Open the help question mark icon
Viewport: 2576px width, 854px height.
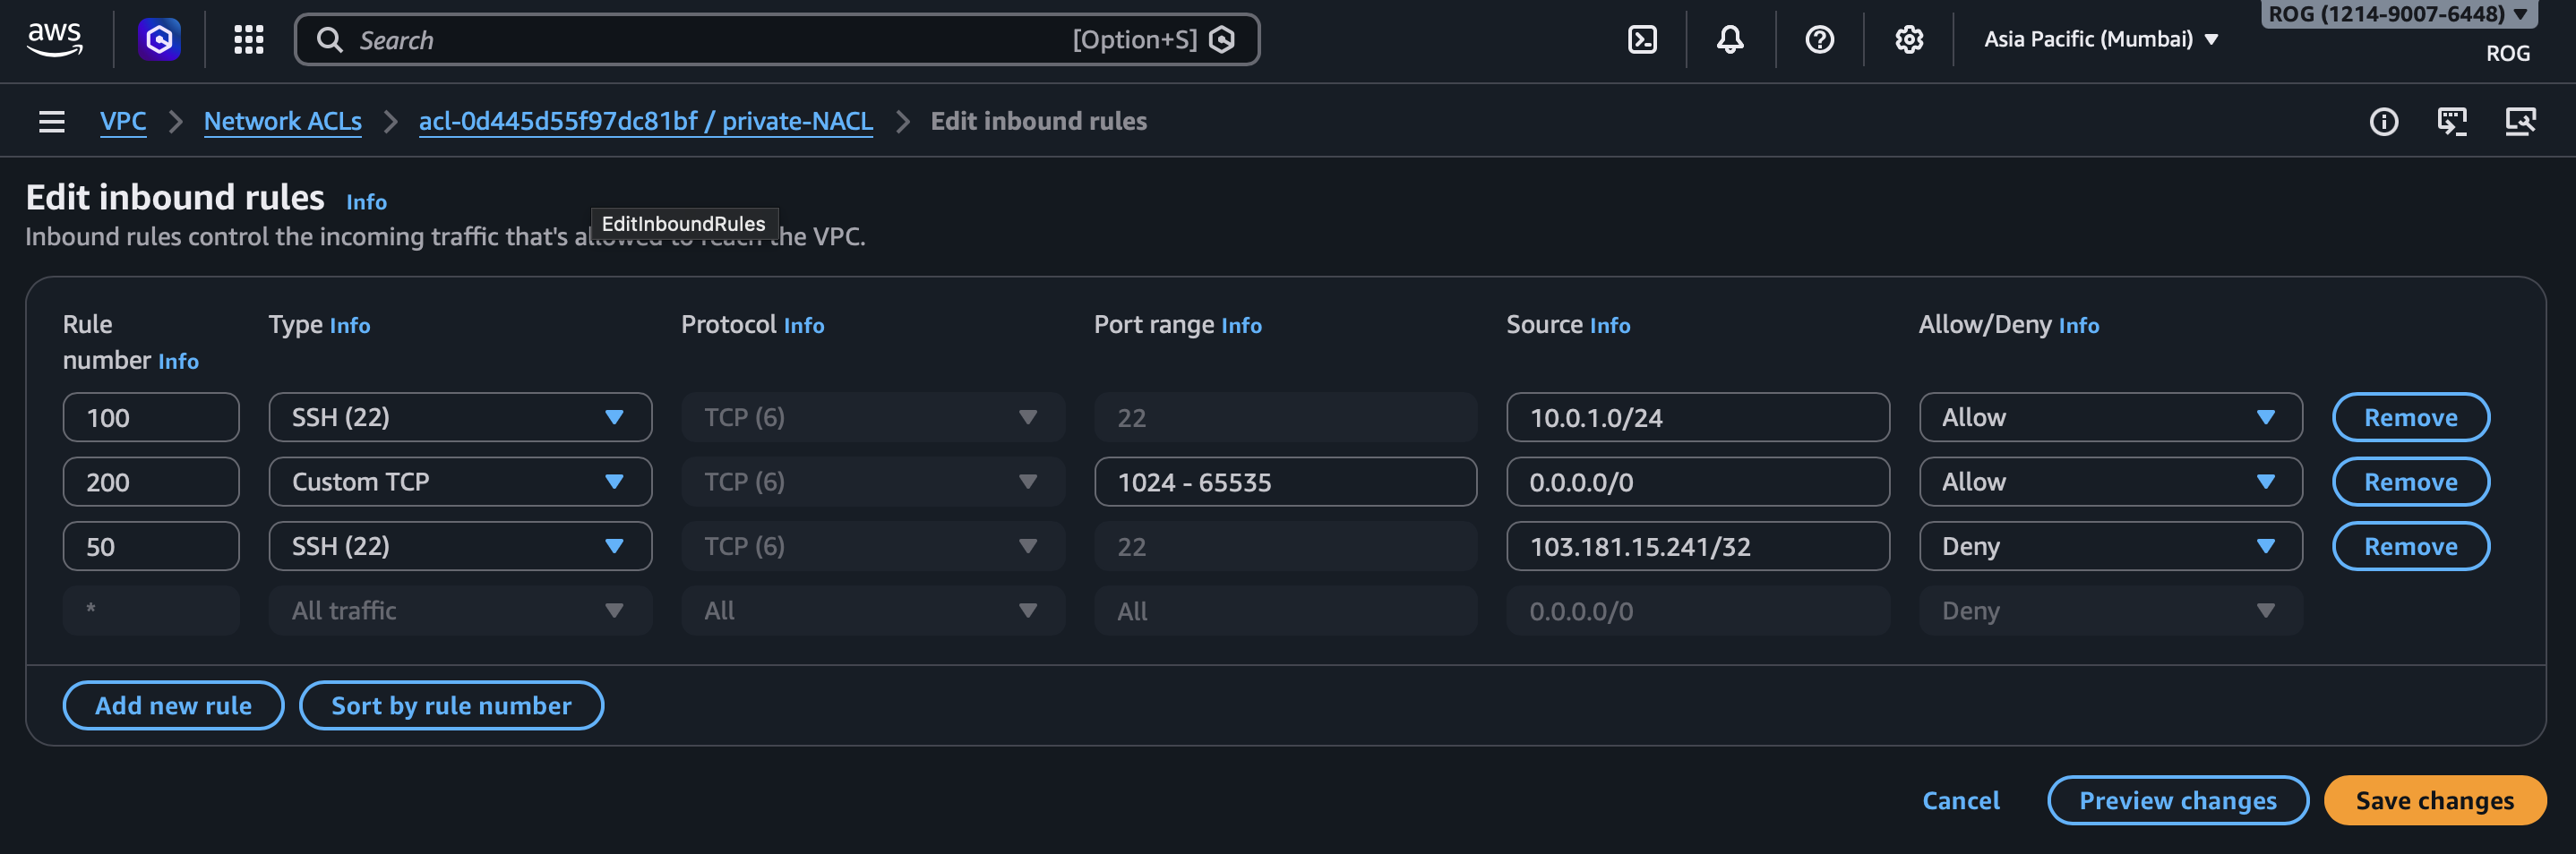click(x=1819, y=40)
